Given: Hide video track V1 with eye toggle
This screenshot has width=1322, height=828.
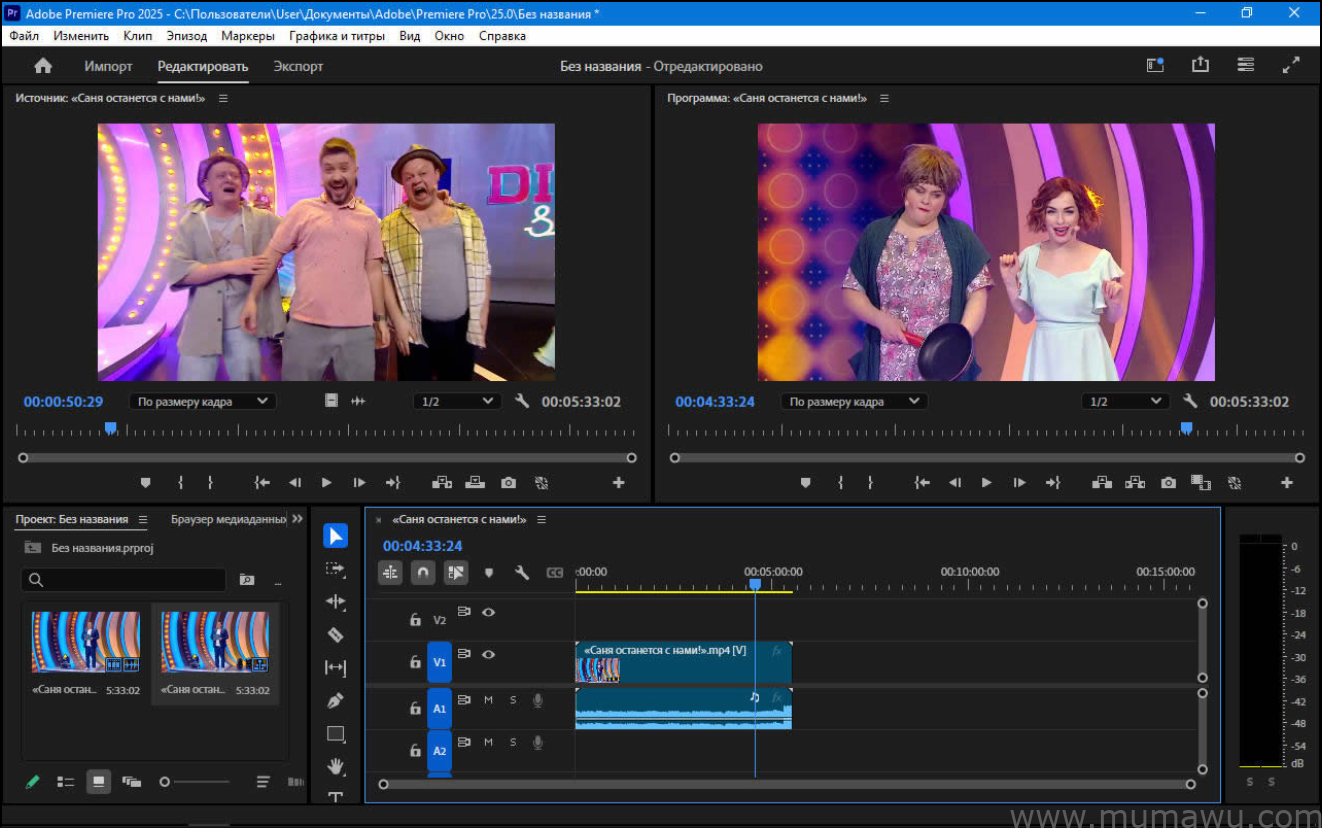Looking at the screenshot, I should pos(489,654).
